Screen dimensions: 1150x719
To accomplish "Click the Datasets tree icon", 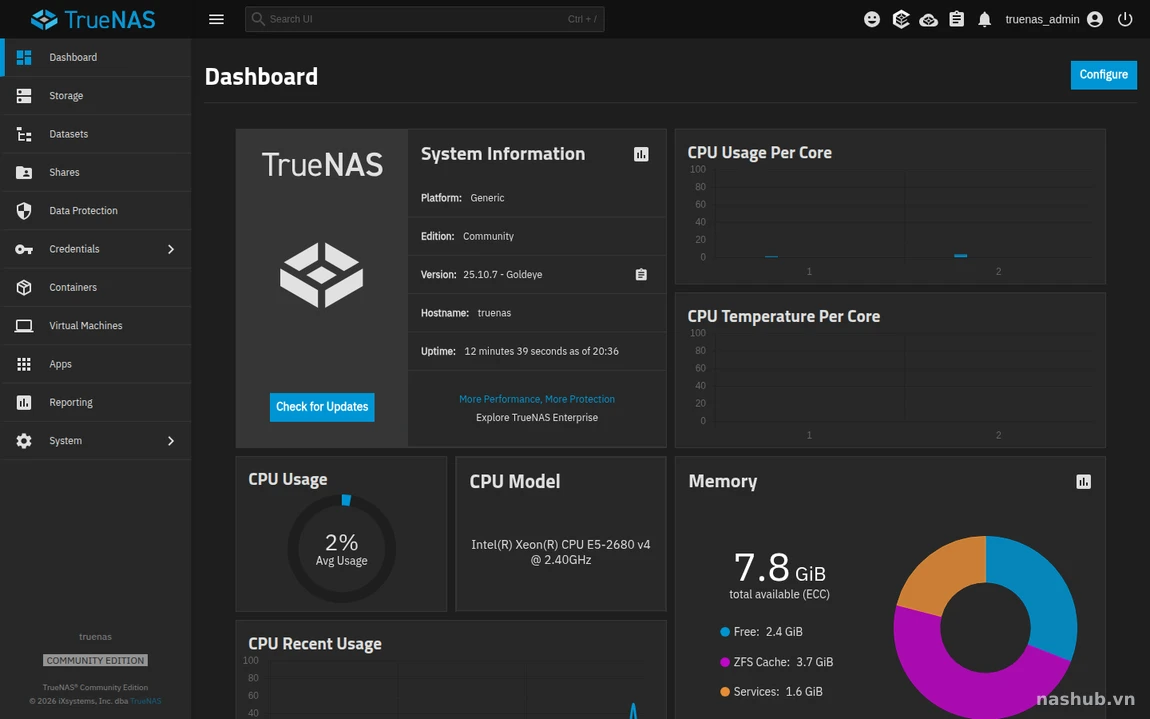I will point(23,134).
